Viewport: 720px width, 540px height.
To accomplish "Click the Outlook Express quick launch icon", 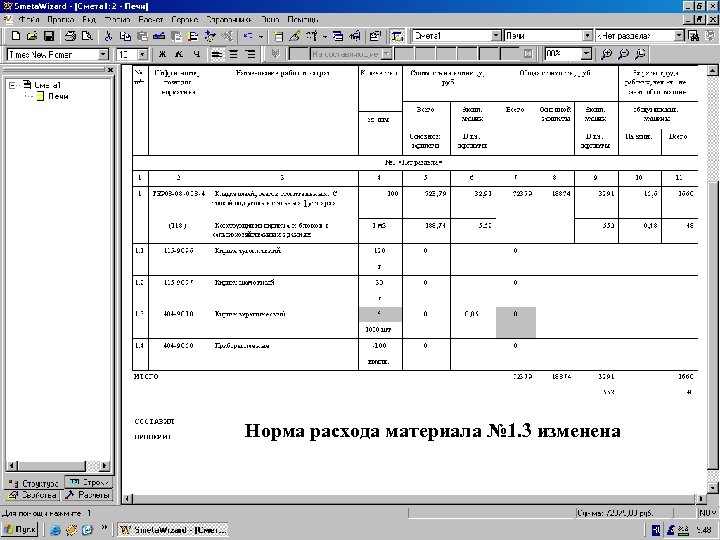I will [x=87, y=529].
